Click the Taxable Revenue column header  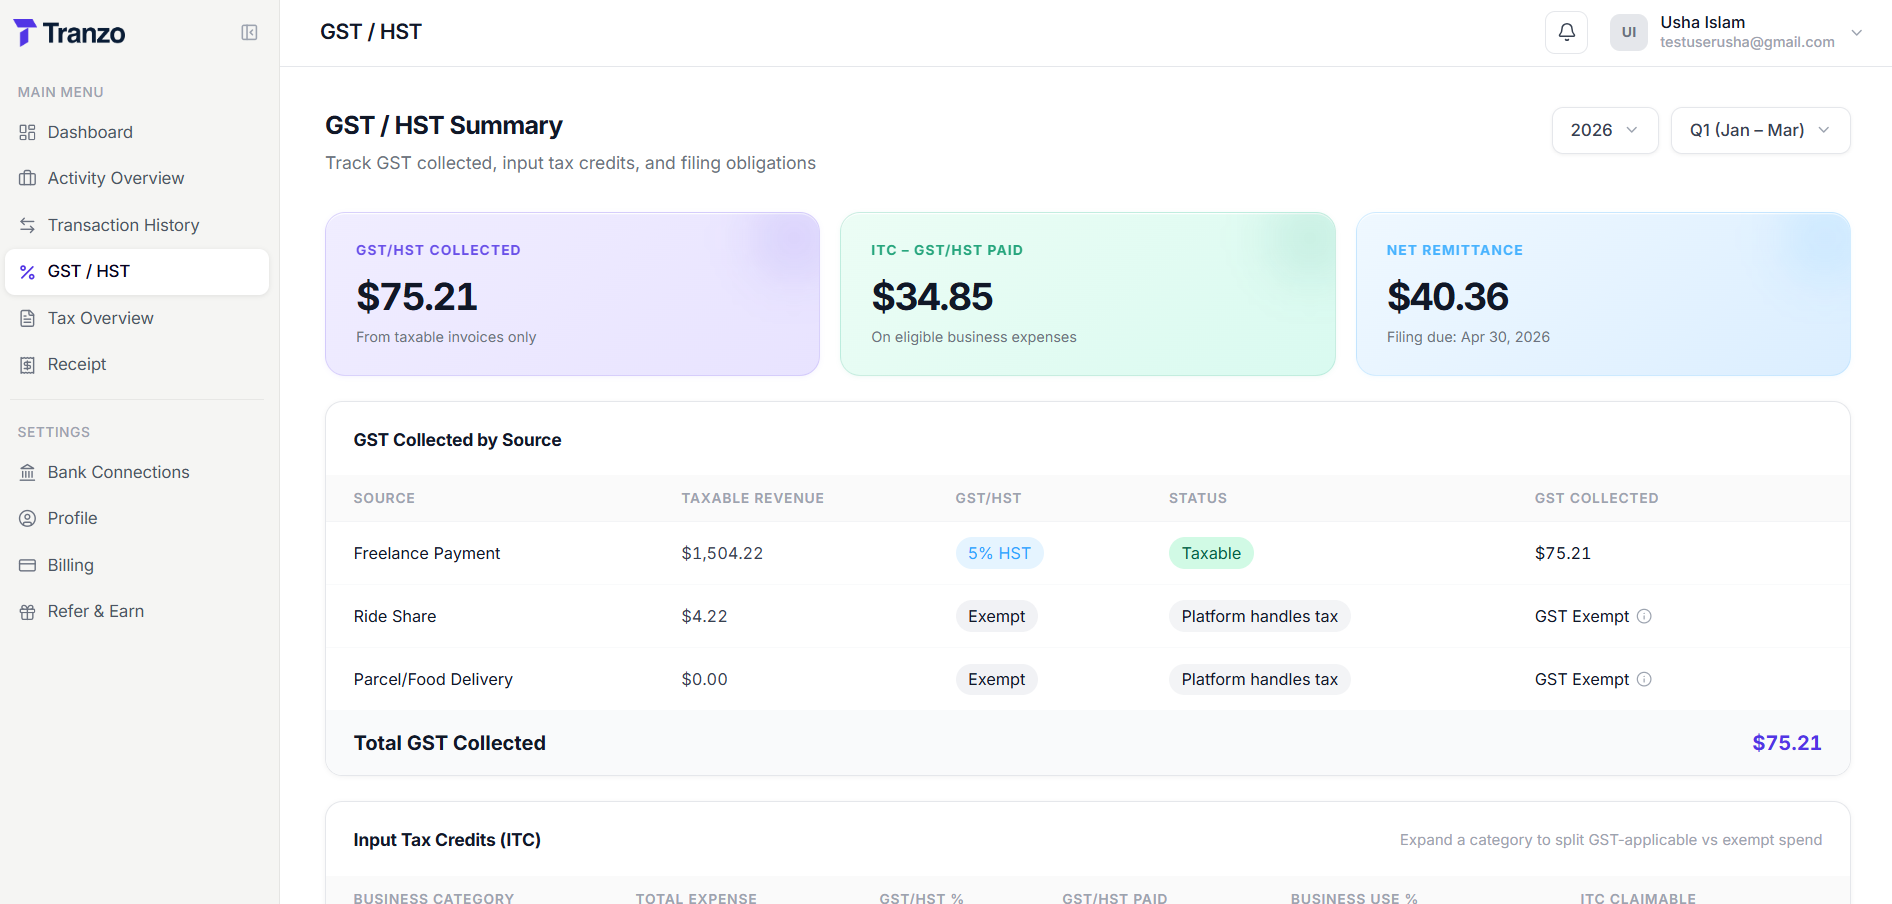(x=752, y=498)
